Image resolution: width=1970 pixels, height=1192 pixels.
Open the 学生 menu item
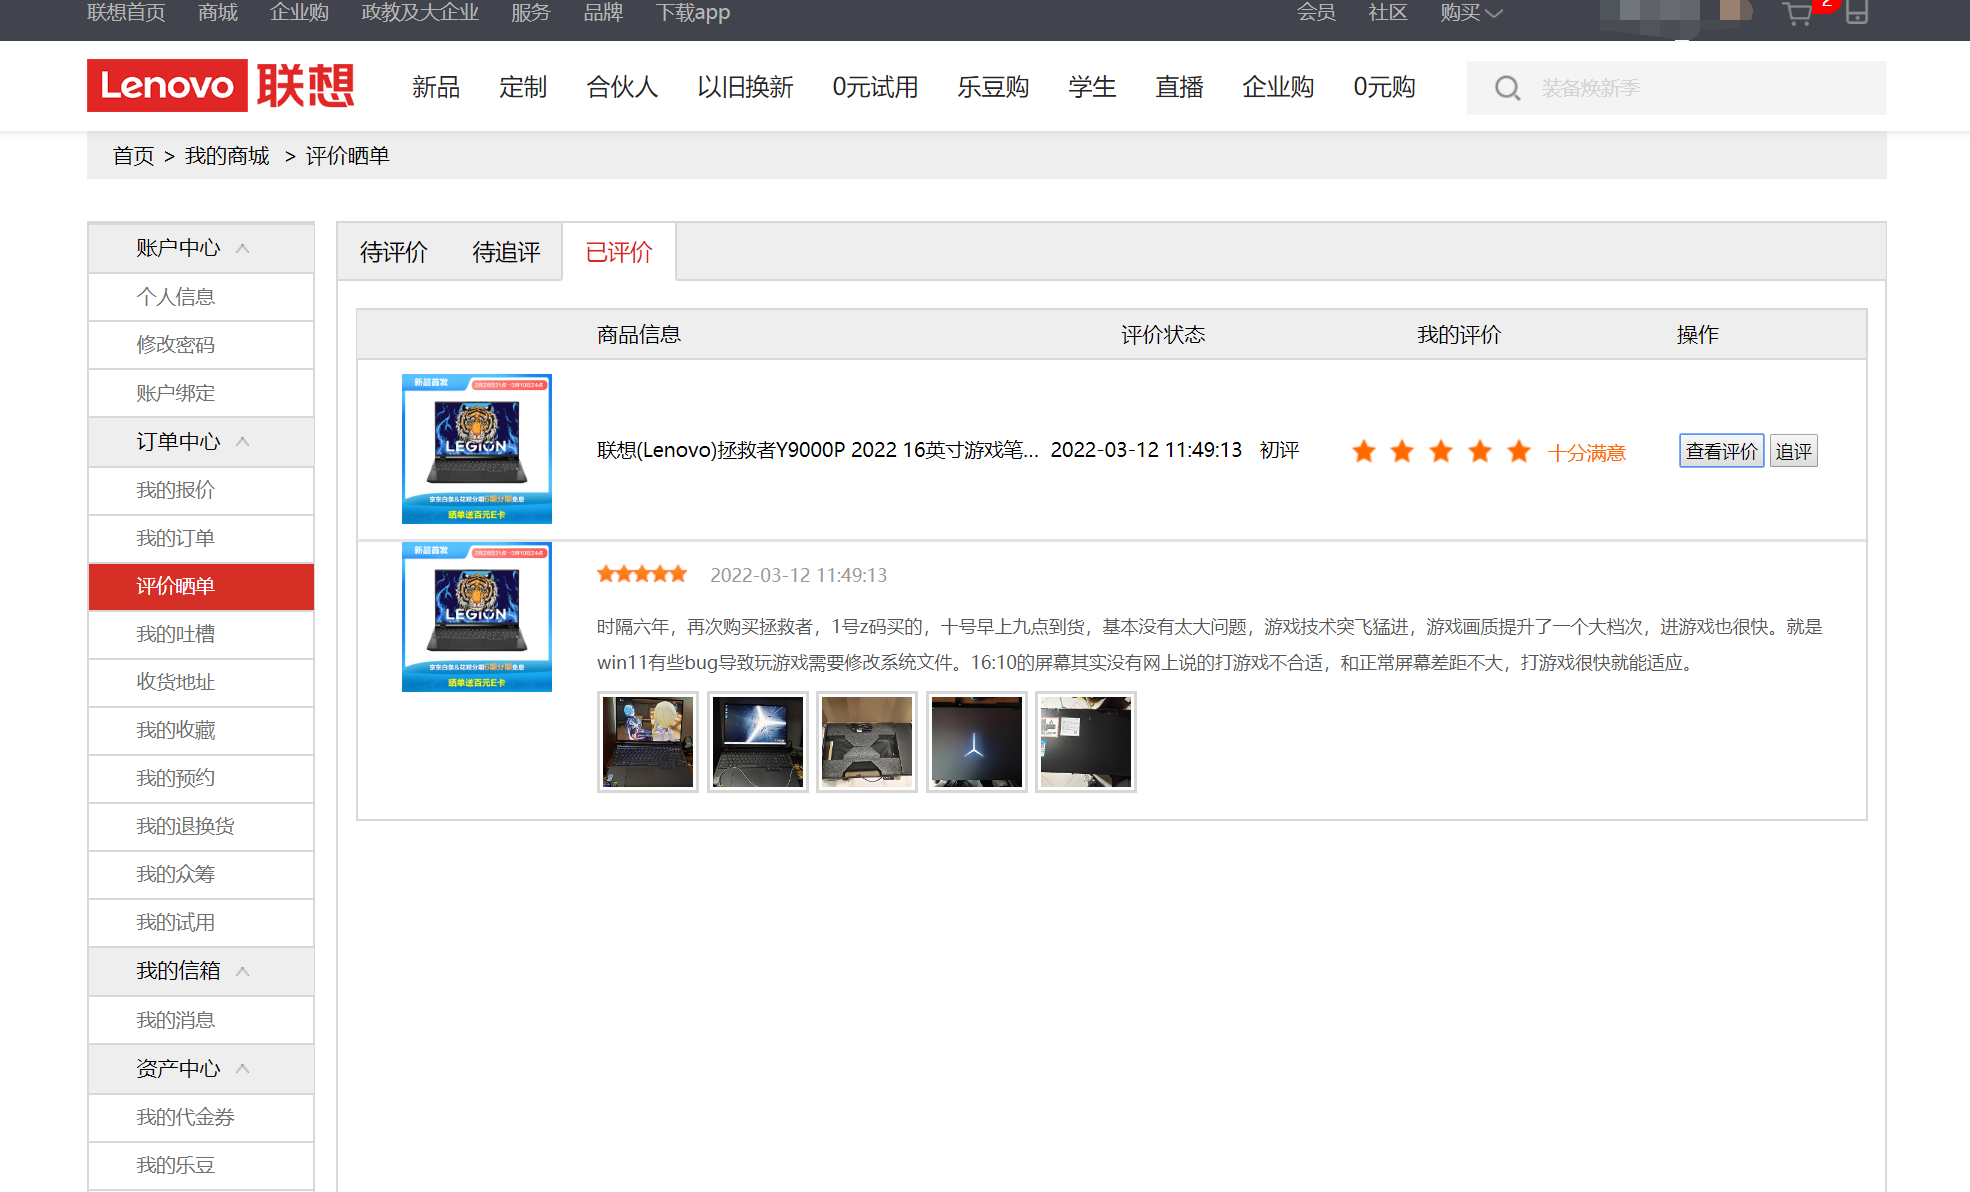[1092, 87]
